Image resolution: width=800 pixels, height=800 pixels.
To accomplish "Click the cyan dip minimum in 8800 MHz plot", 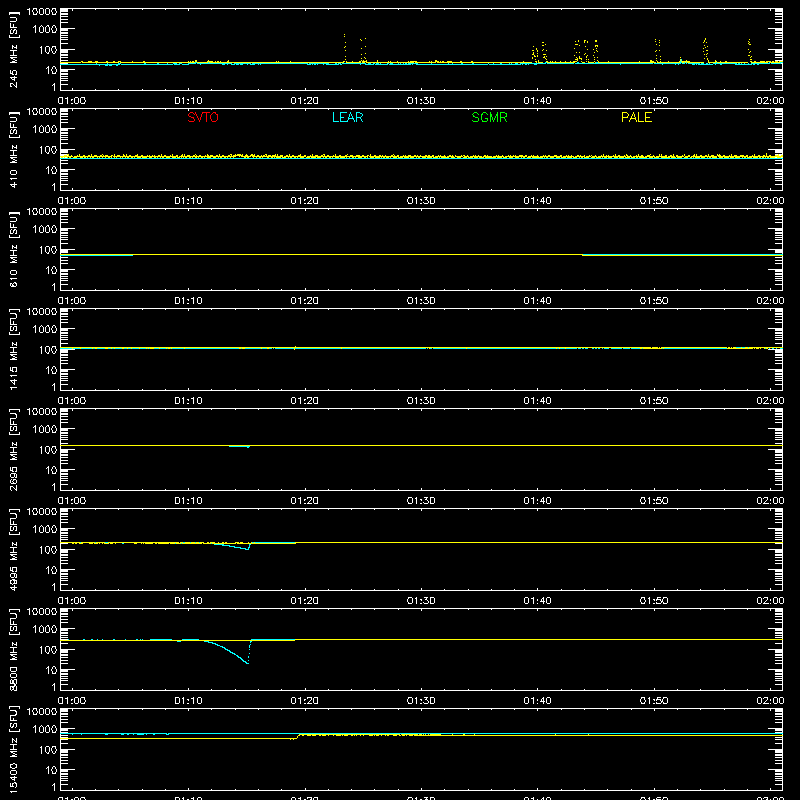I will [x=247, y=662].
